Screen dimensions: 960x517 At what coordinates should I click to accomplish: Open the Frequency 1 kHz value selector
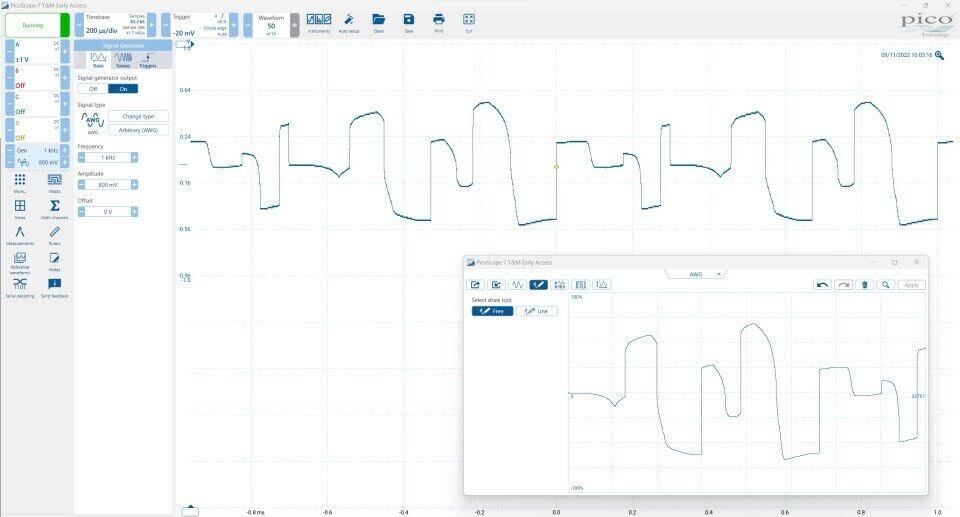click(108, 158)
